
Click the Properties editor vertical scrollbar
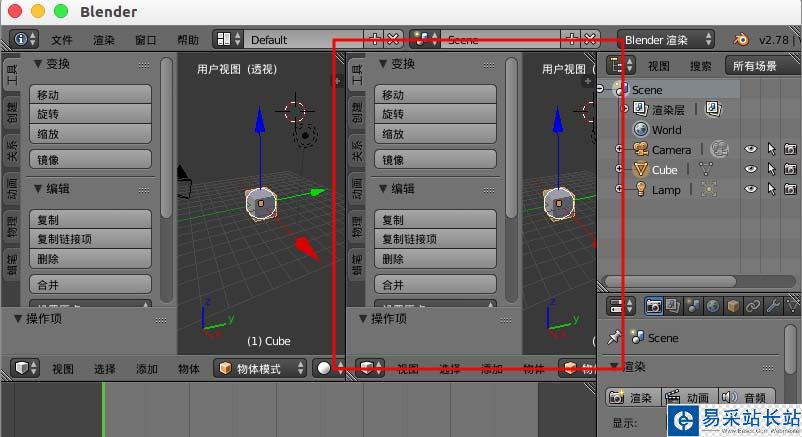pyautogui.click(x=790, y=348)
